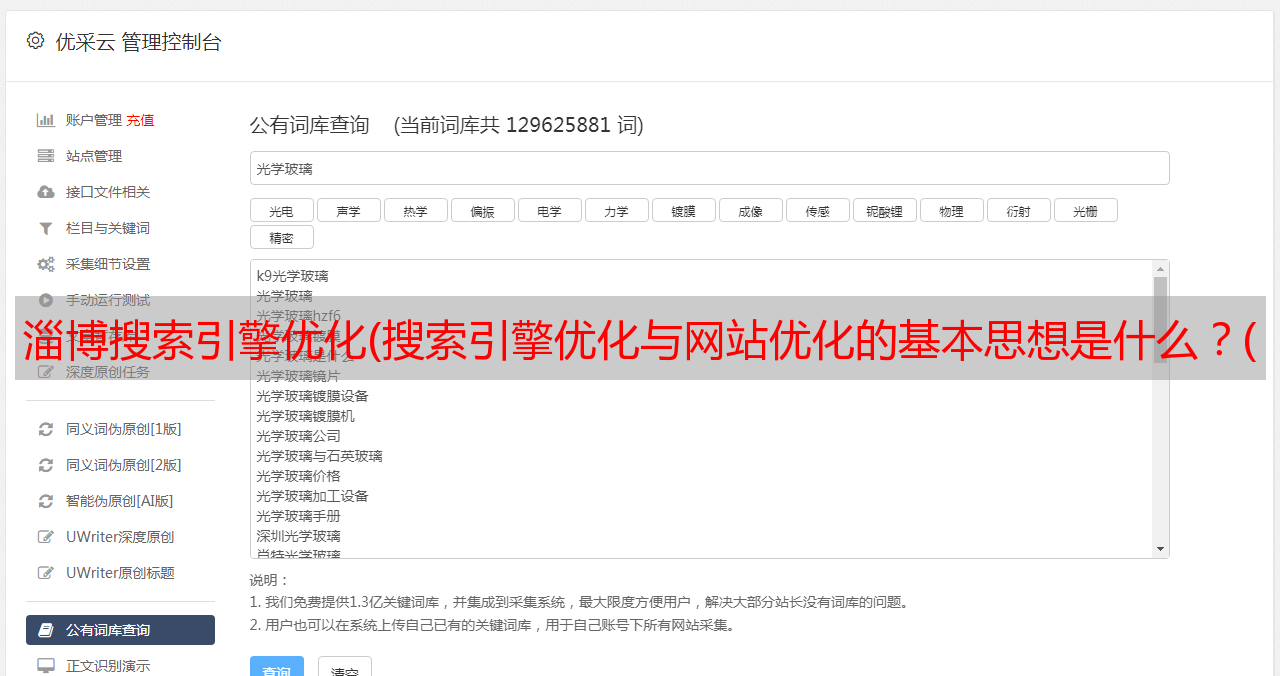Click the 电学 tag button
This screenshot has height=676, width=1280.
pos(549,210)
